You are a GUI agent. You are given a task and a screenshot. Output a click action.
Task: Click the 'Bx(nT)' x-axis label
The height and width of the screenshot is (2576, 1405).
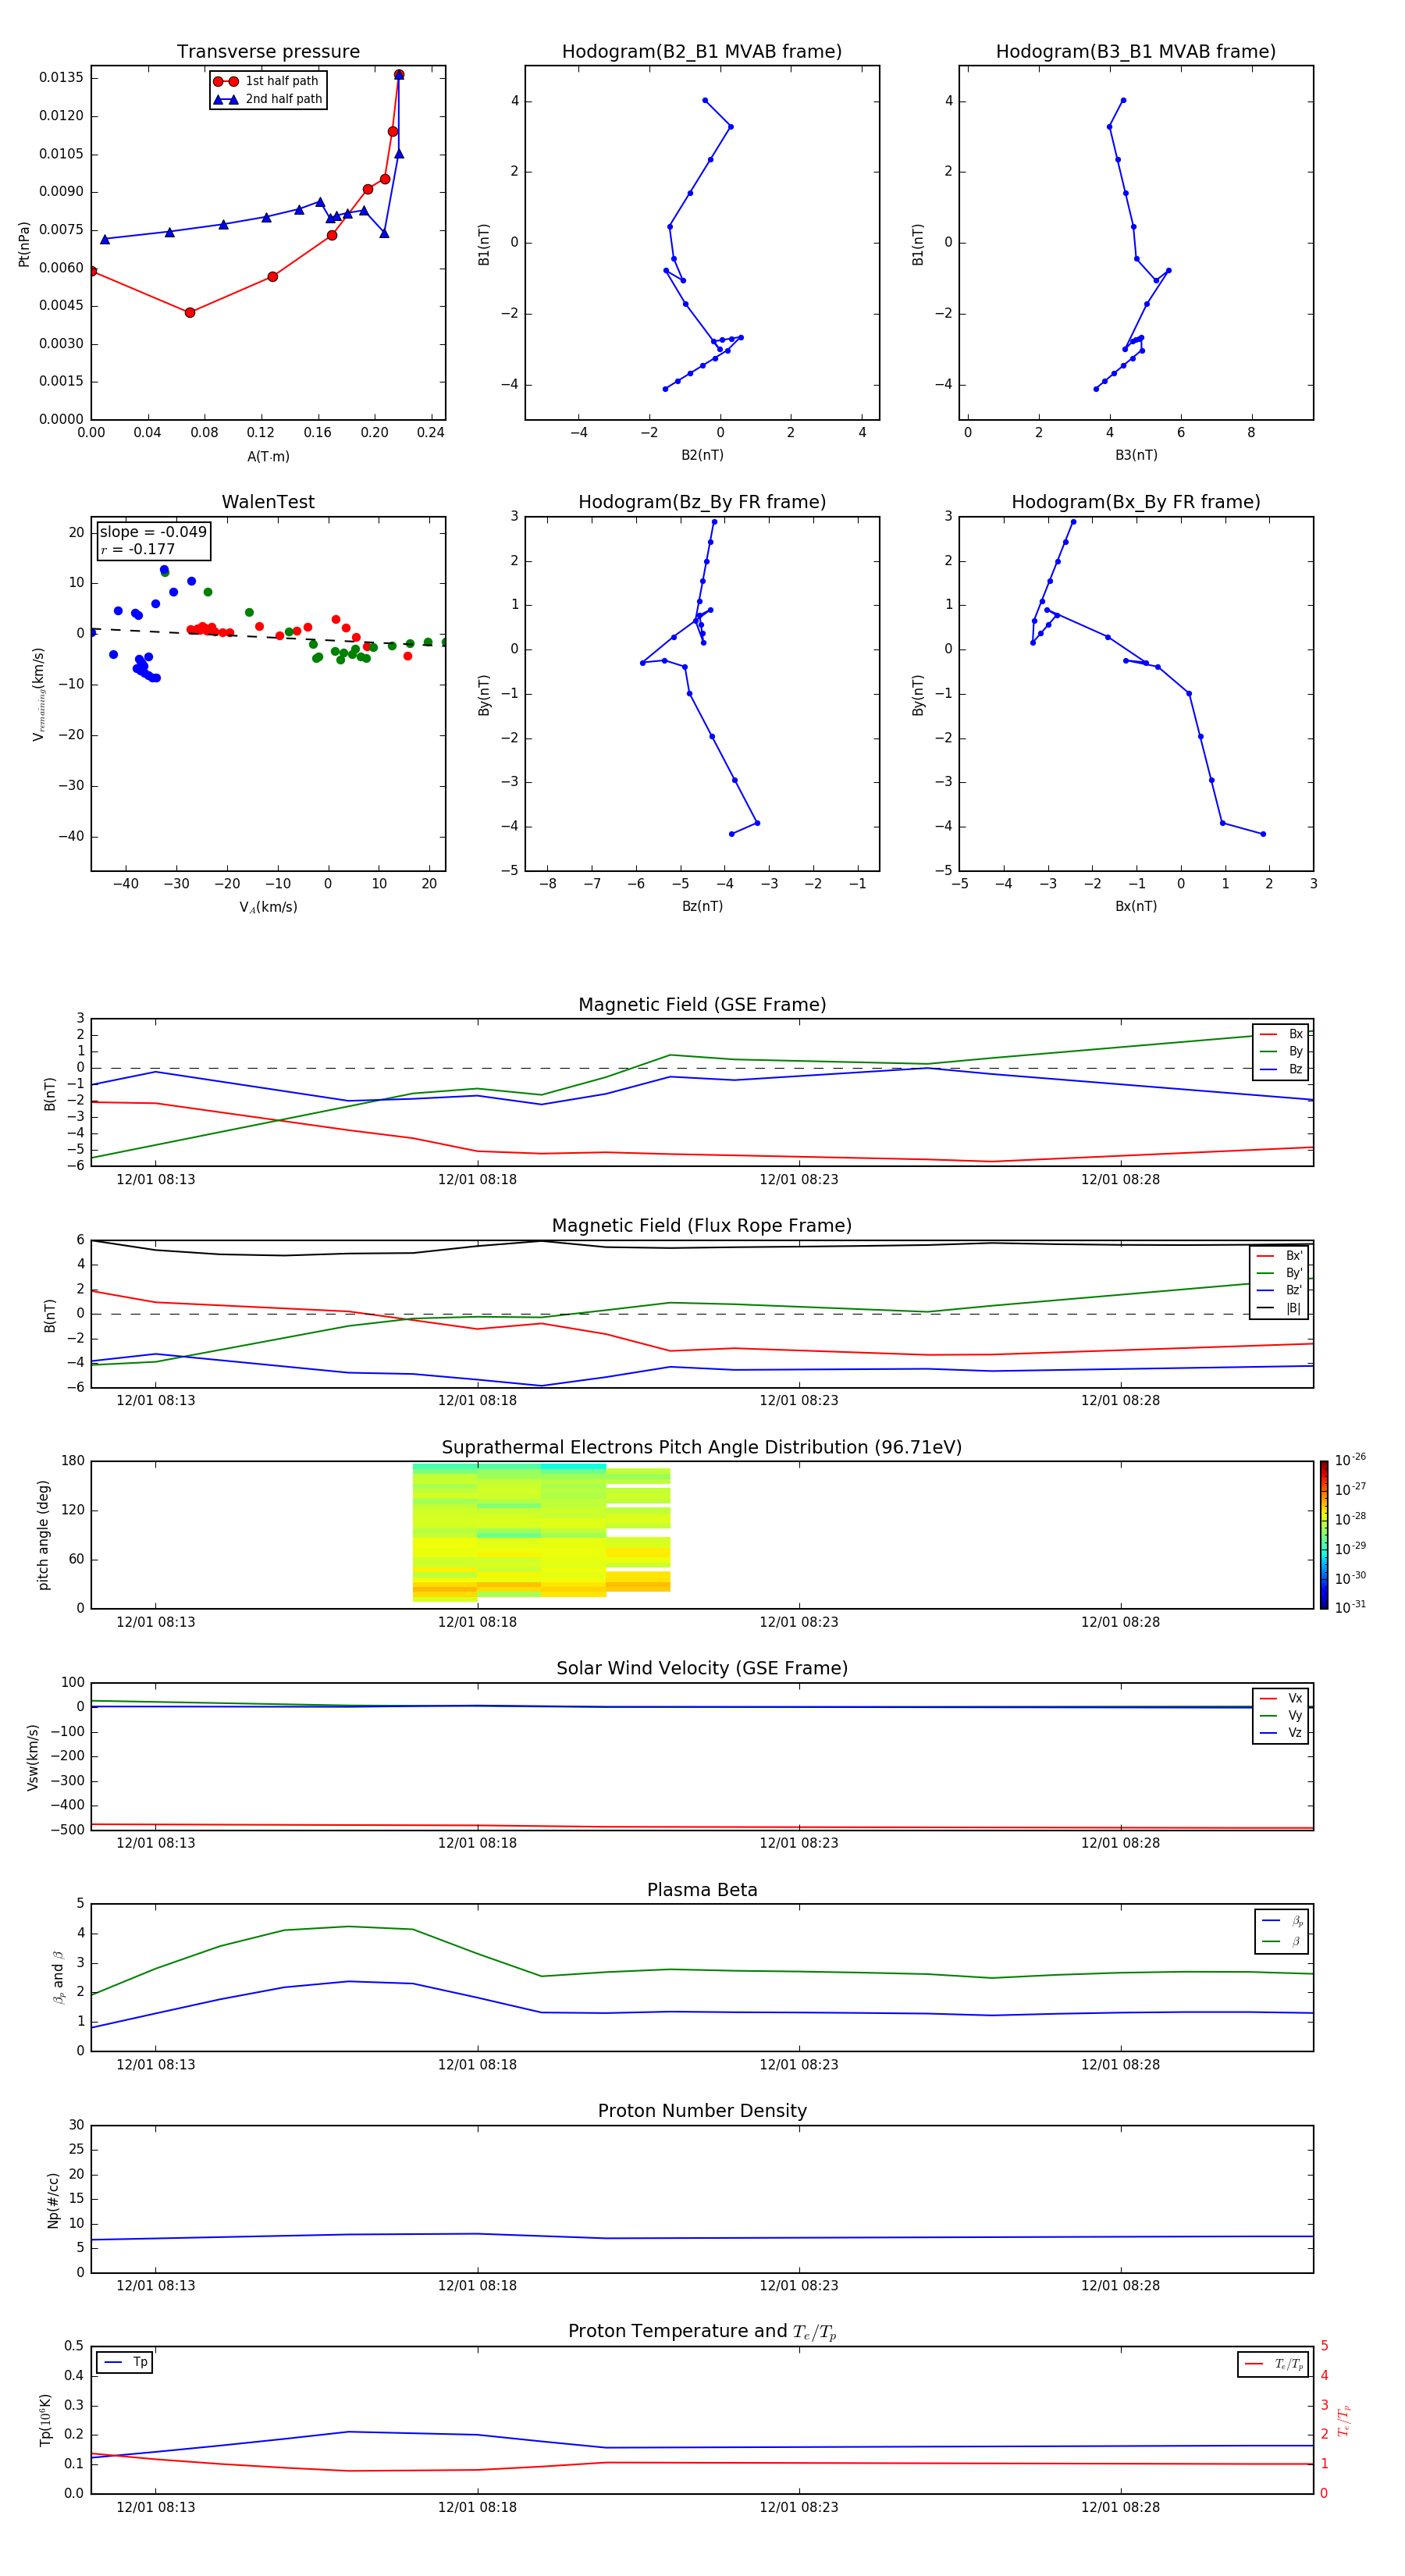point(1136,906)
